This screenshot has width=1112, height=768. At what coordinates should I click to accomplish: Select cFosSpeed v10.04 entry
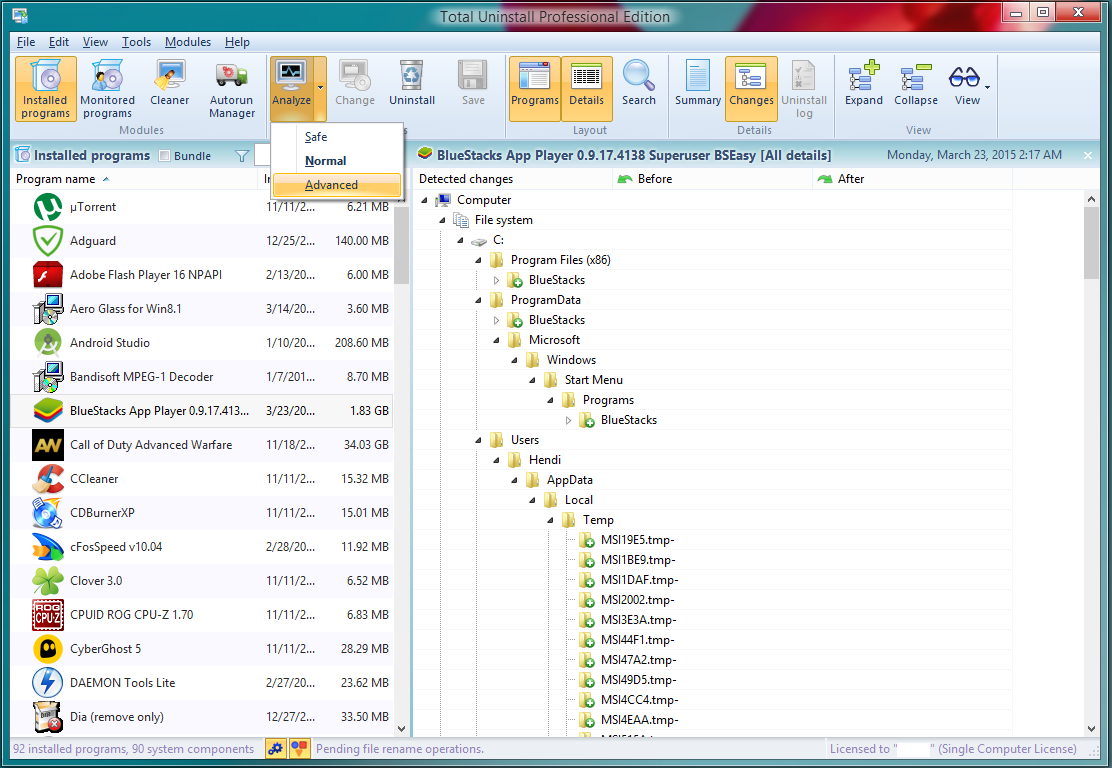click(x=202, y=547)
